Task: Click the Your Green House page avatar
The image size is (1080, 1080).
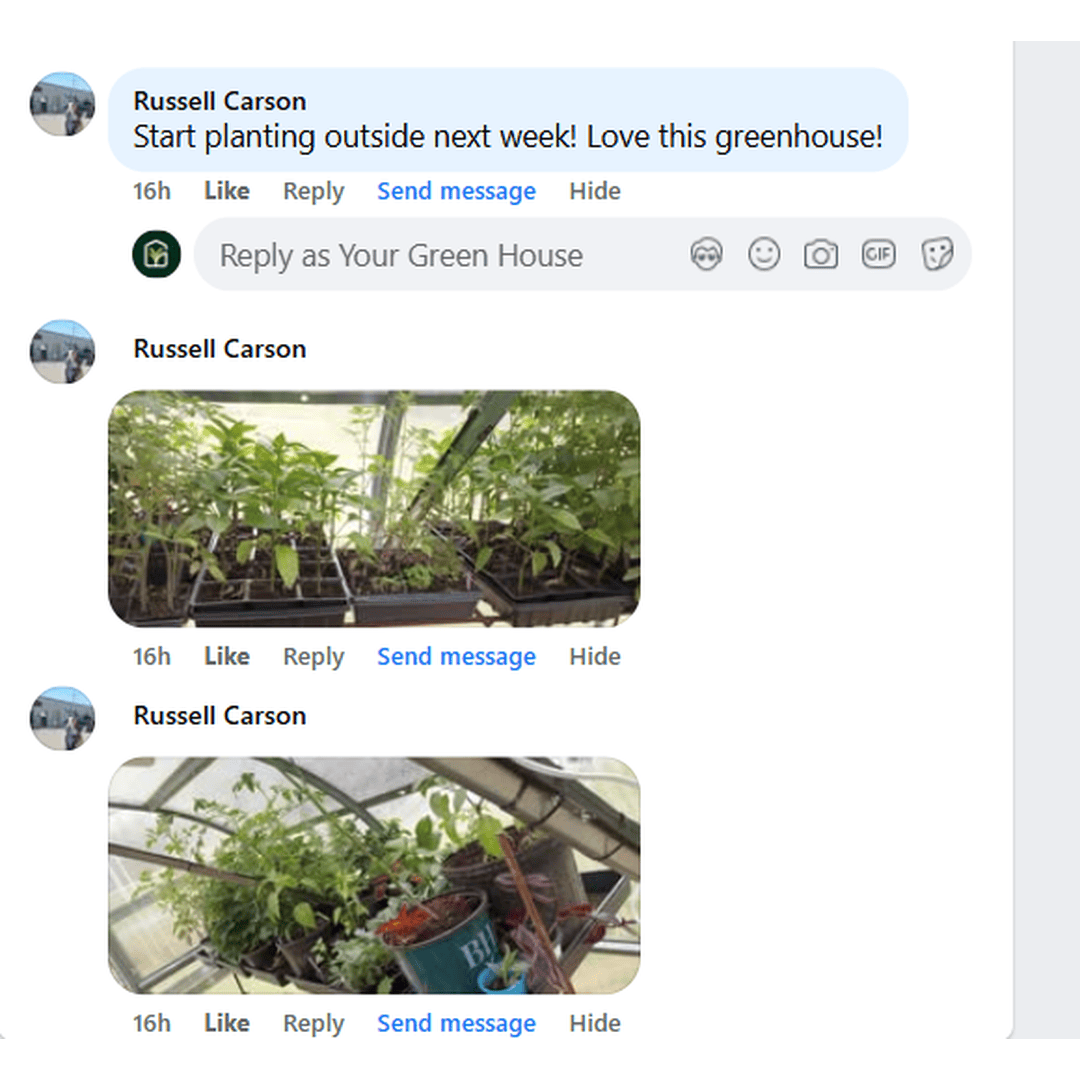Action: coord(157,255)
